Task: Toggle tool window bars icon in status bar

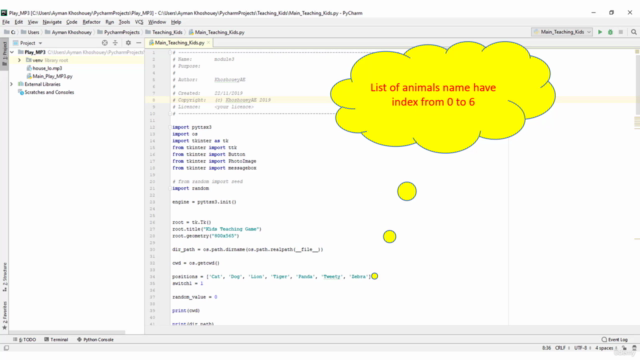Action: (6, 348)
